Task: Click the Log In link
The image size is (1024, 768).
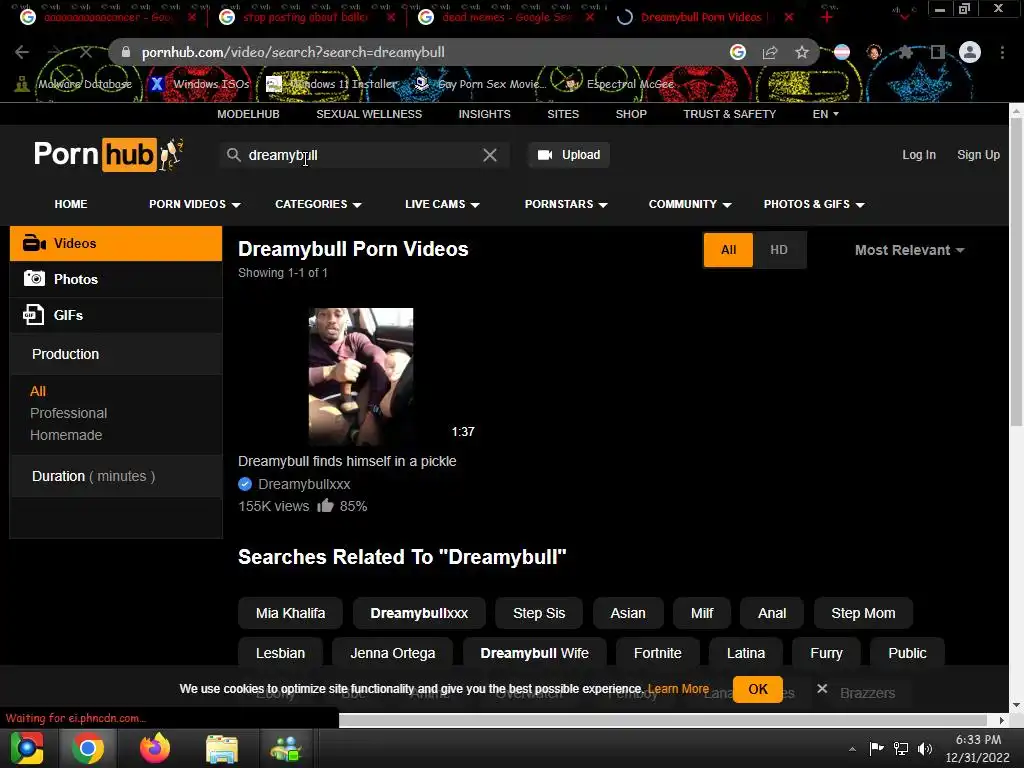Action: pos(919,155)
